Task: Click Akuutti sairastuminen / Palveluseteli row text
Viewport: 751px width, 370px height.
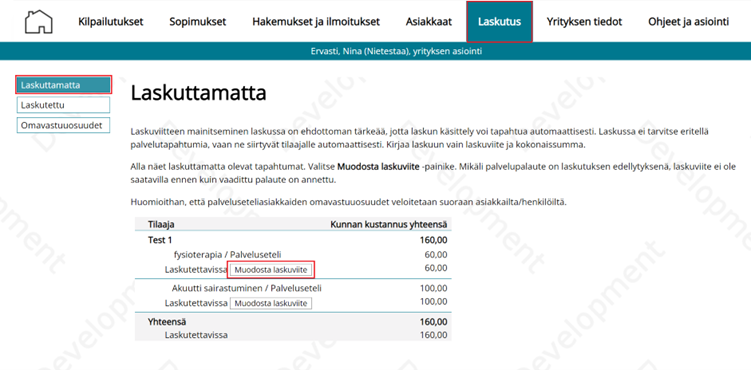Action: tap(246, 288)
